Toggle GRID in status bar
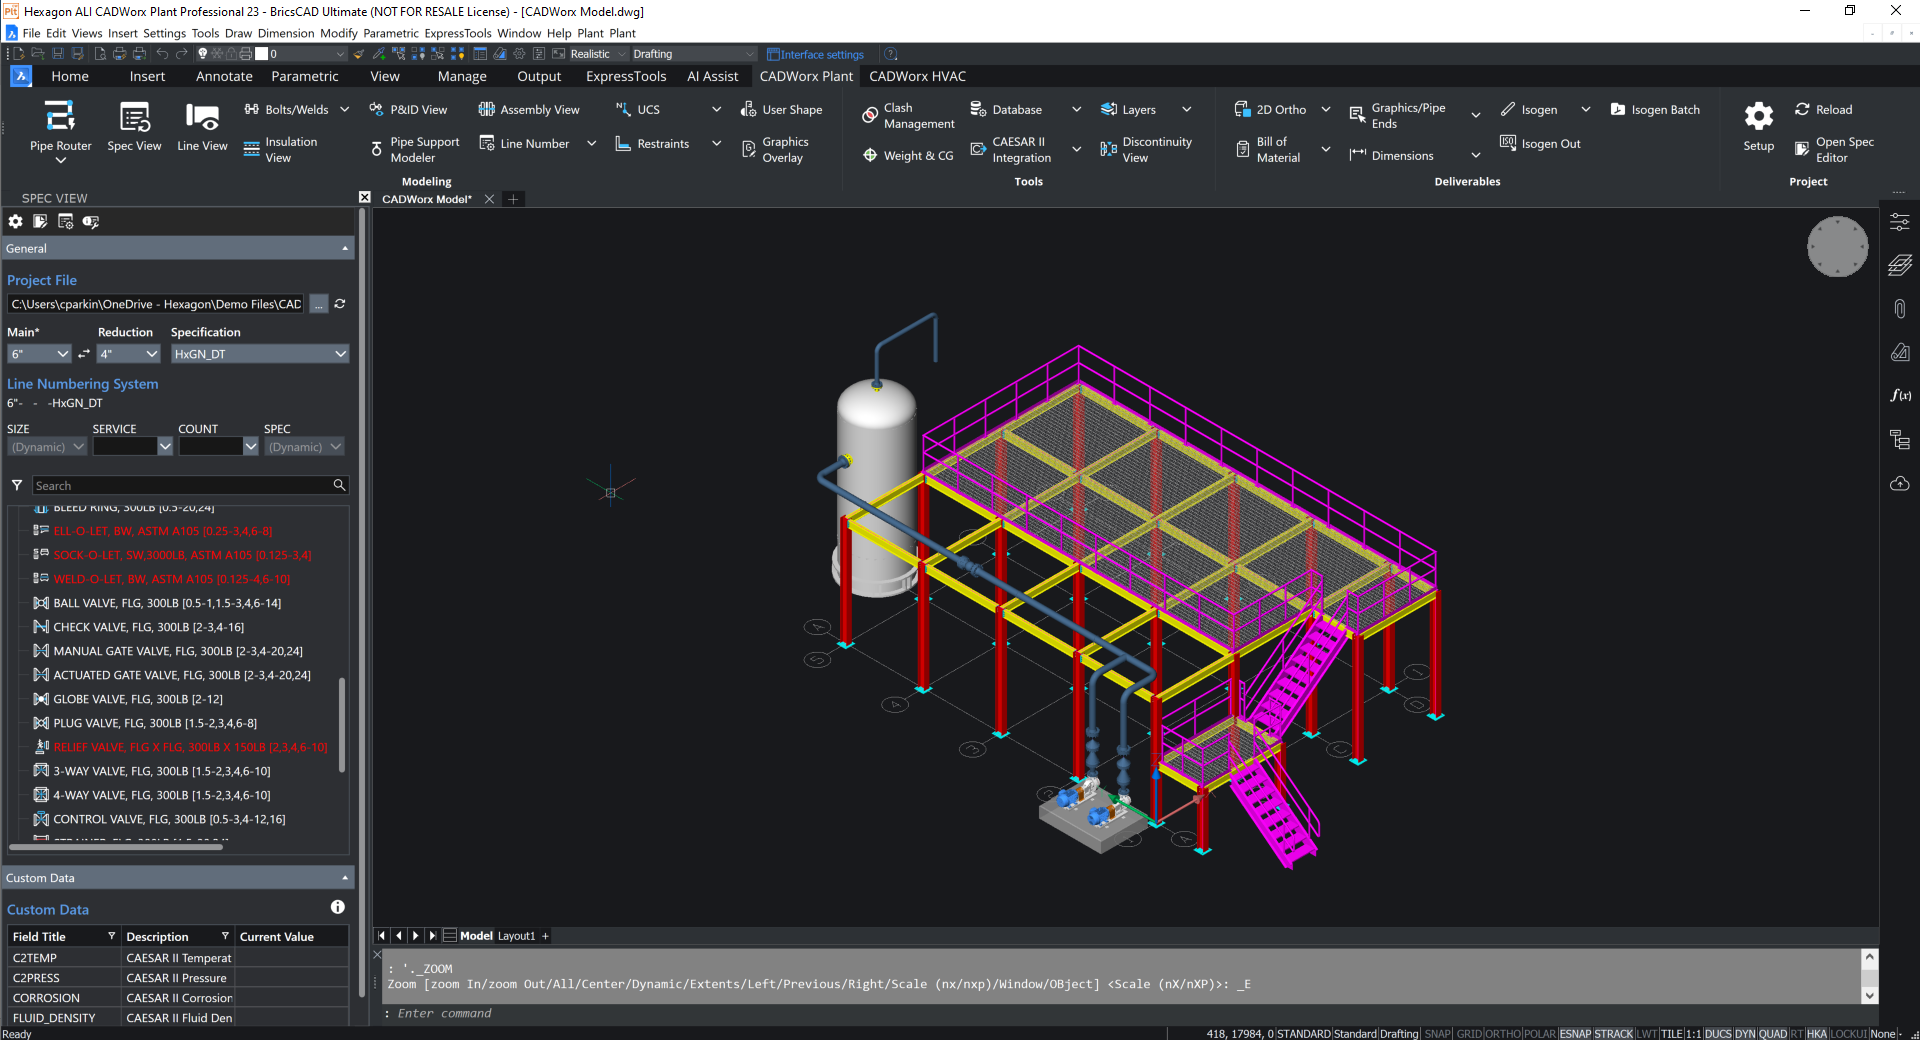Viewport: 1920px width, 1040px height. [1469, 1034]
